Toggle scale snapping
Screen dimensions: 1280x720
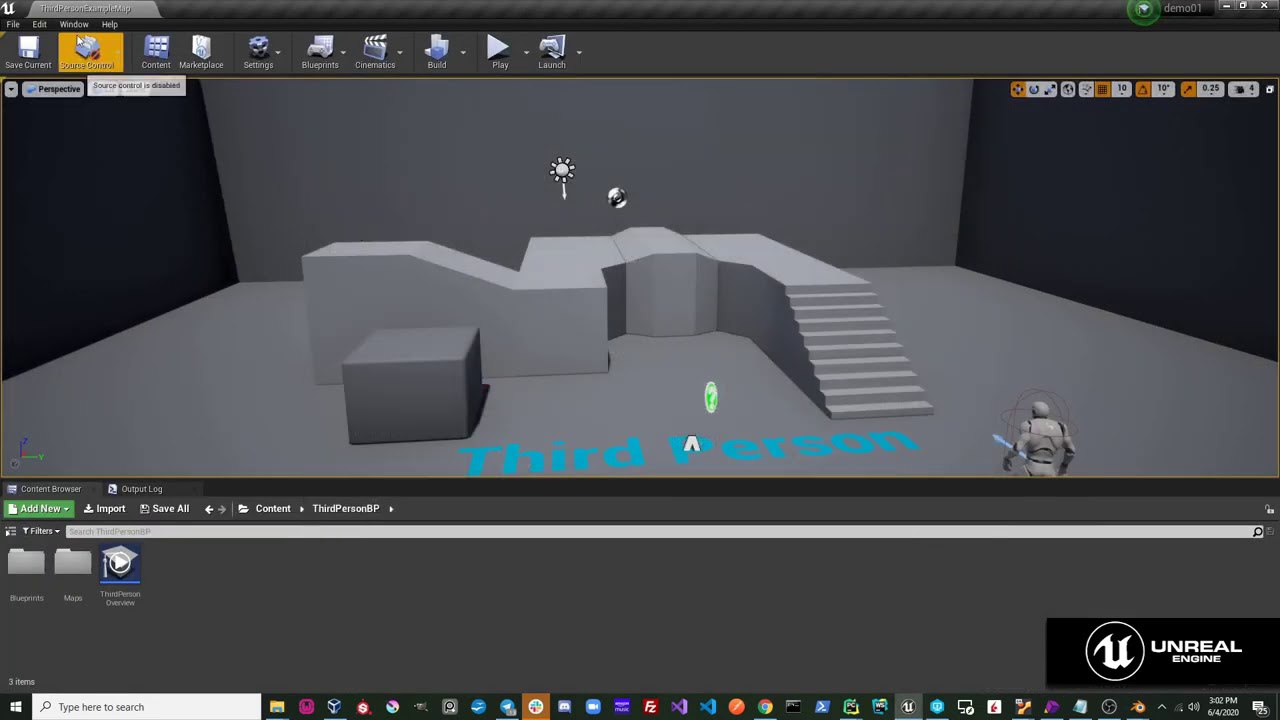(1188, 89)
